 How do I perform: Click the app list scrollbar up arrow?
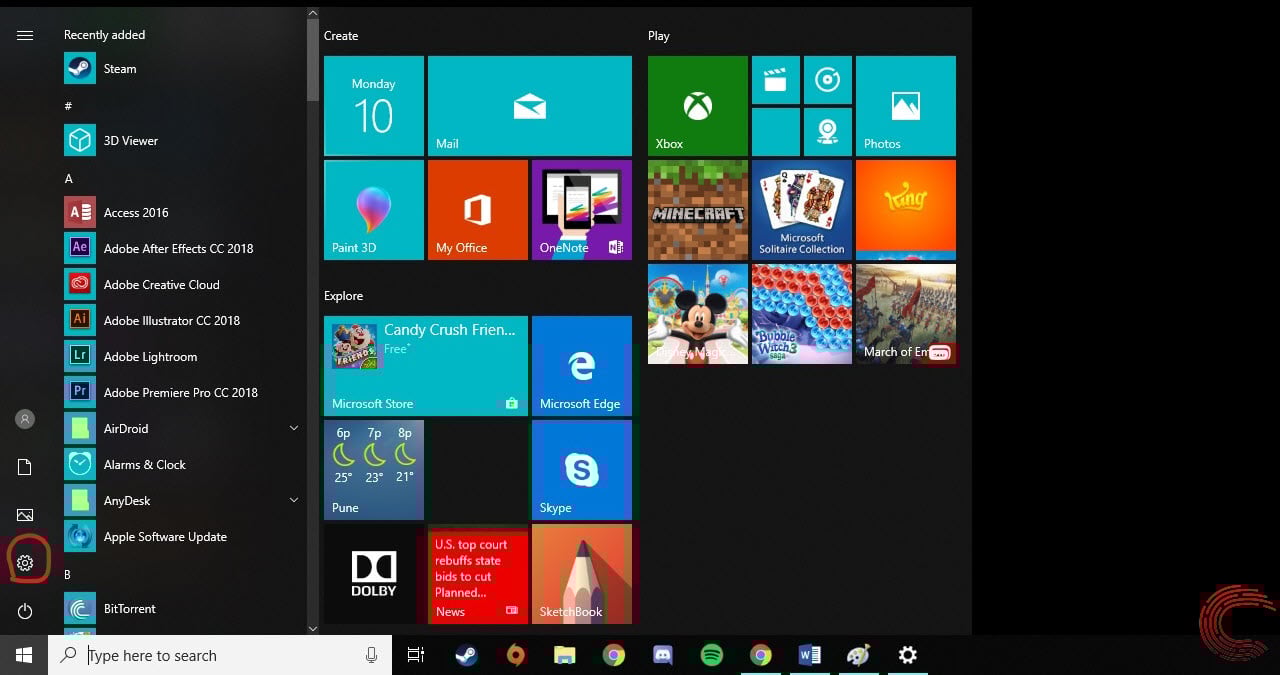click(313, 15)
